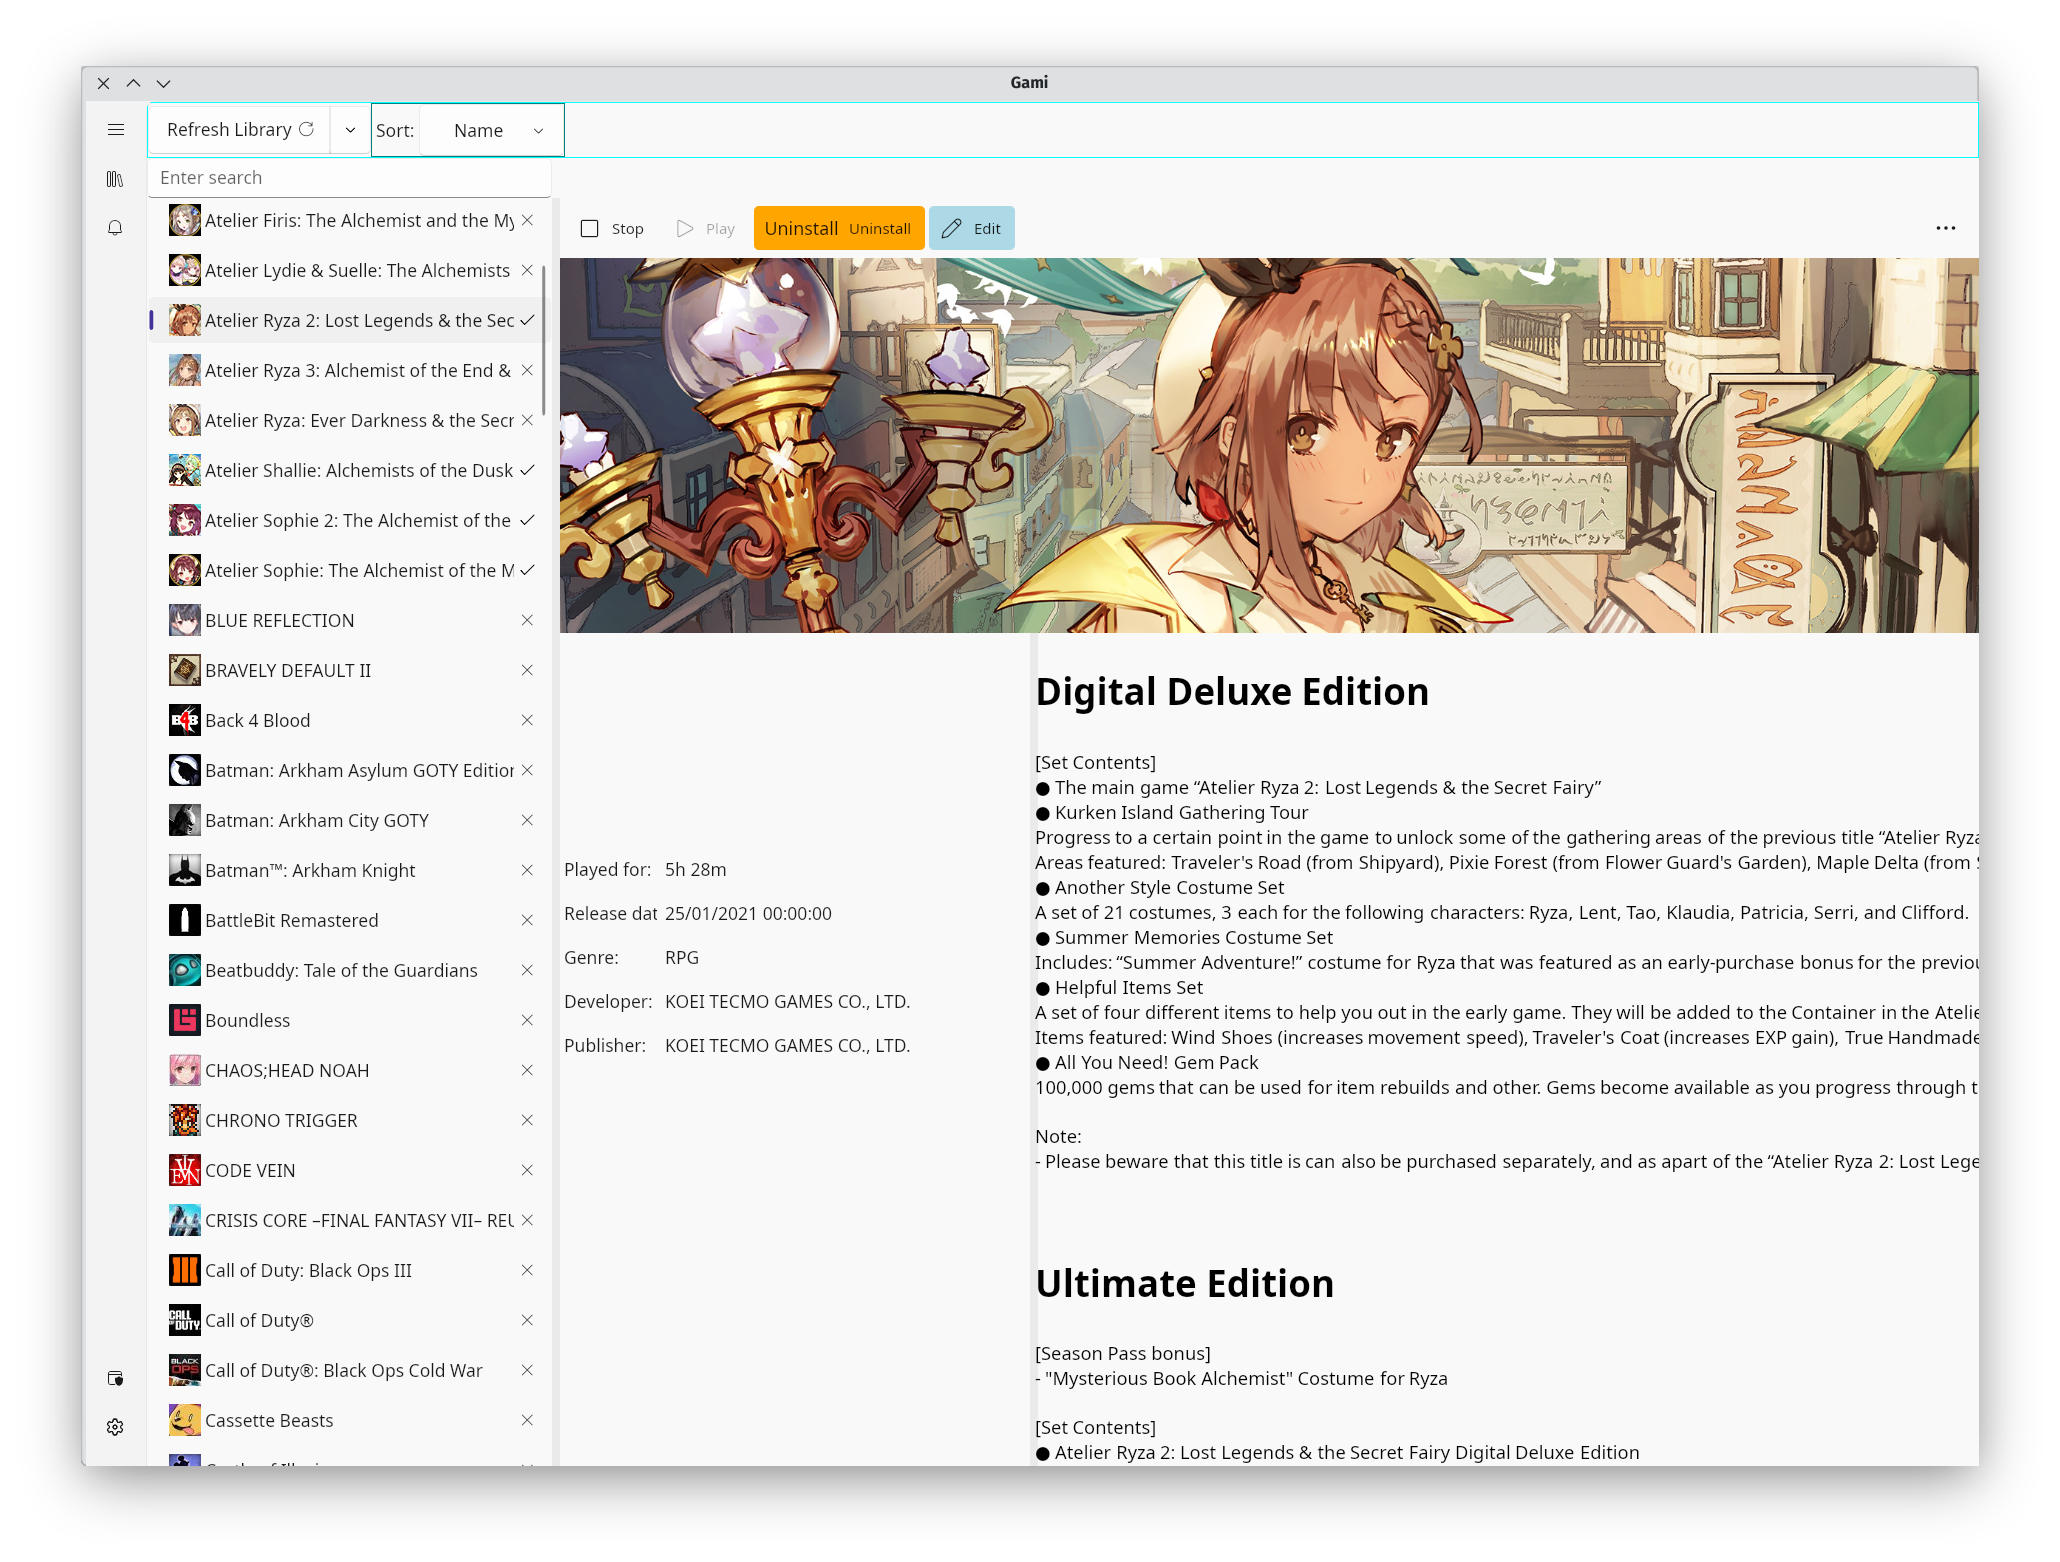2060x1562 pixels.
Task: Click the CHRONO TRIGGER game icon
Action: pyautogui.click(x=184, y=1120)
